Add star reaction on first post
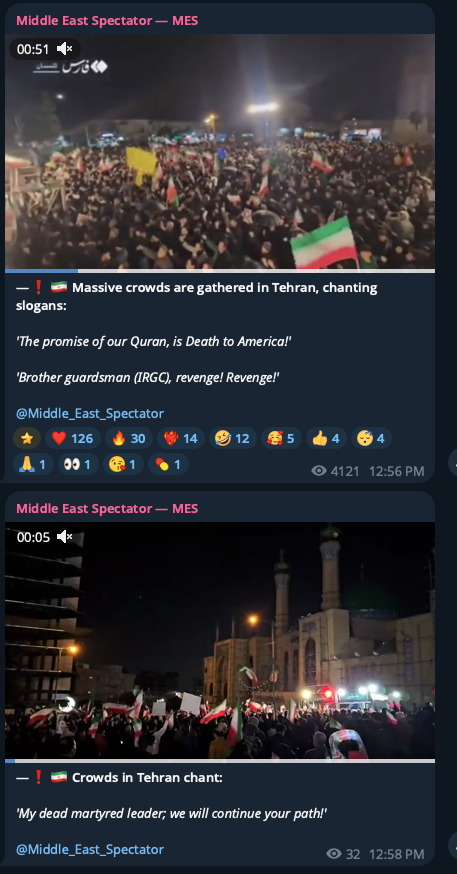This screenshot has height=874, width=457. (x=27, y=438)
